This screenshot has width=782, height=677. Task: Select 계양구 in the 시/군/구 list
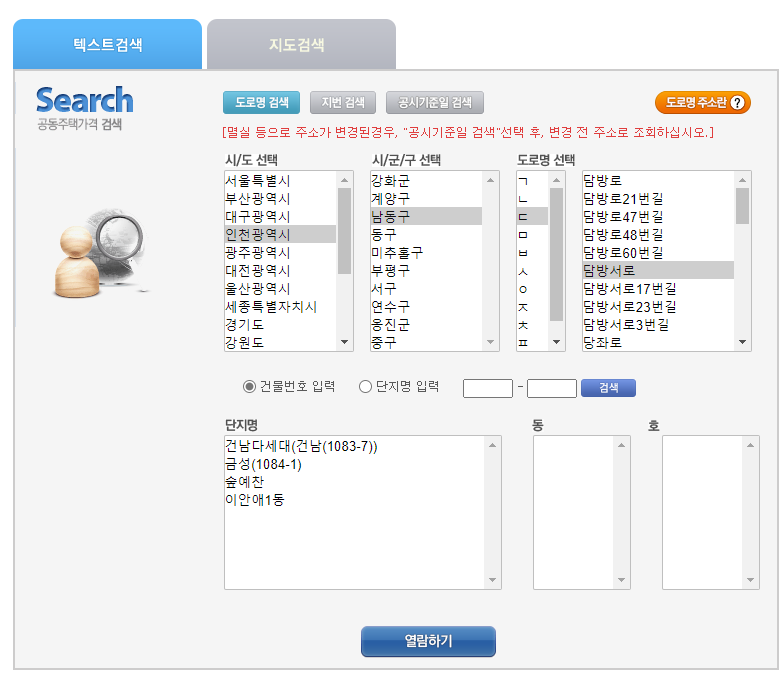click(426, 199)
